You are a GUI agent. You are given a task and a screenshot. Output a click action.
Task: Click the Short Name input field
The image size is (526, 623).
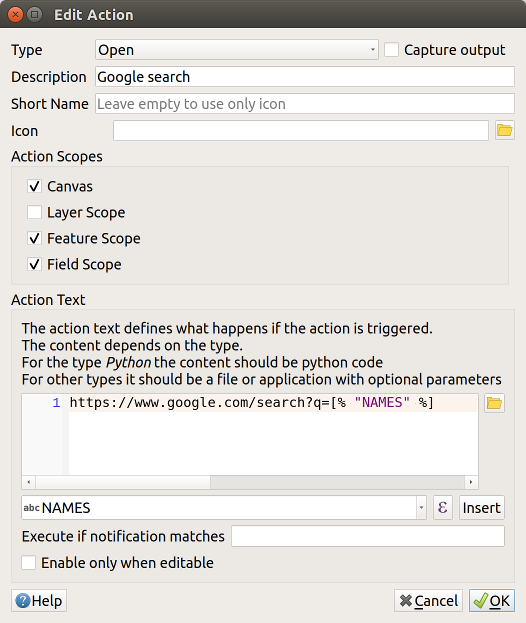tap(305, 104)
